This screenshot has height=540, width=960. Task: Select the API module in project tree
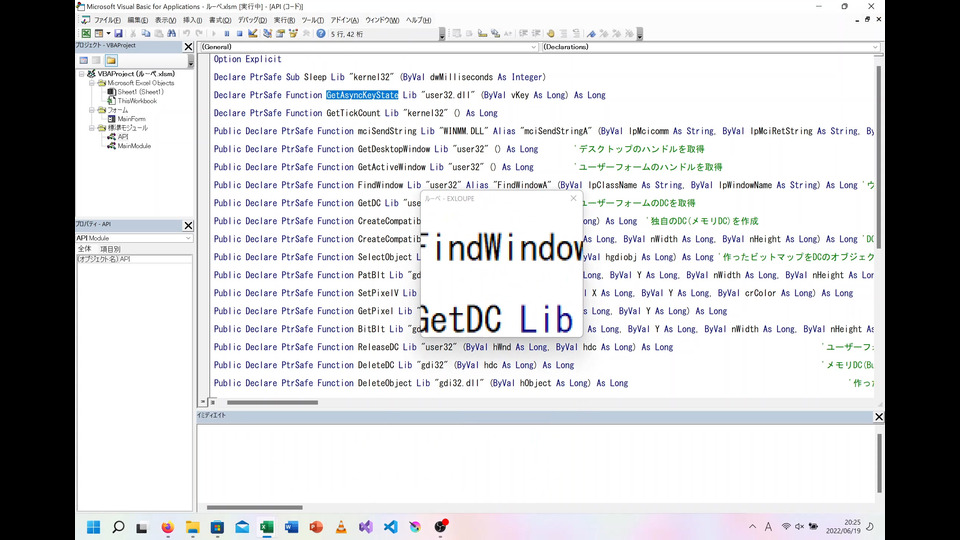[x=123, y=137]
